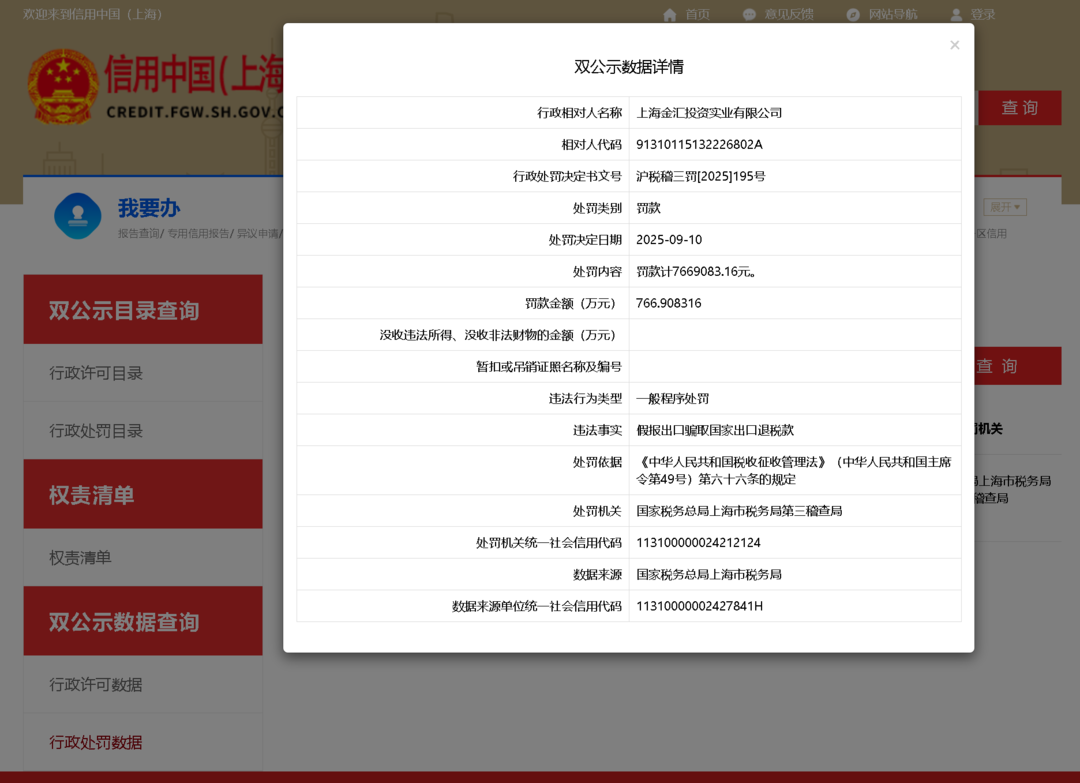
Task: Click the 专用信用报告 link
Action: [198, 234]
